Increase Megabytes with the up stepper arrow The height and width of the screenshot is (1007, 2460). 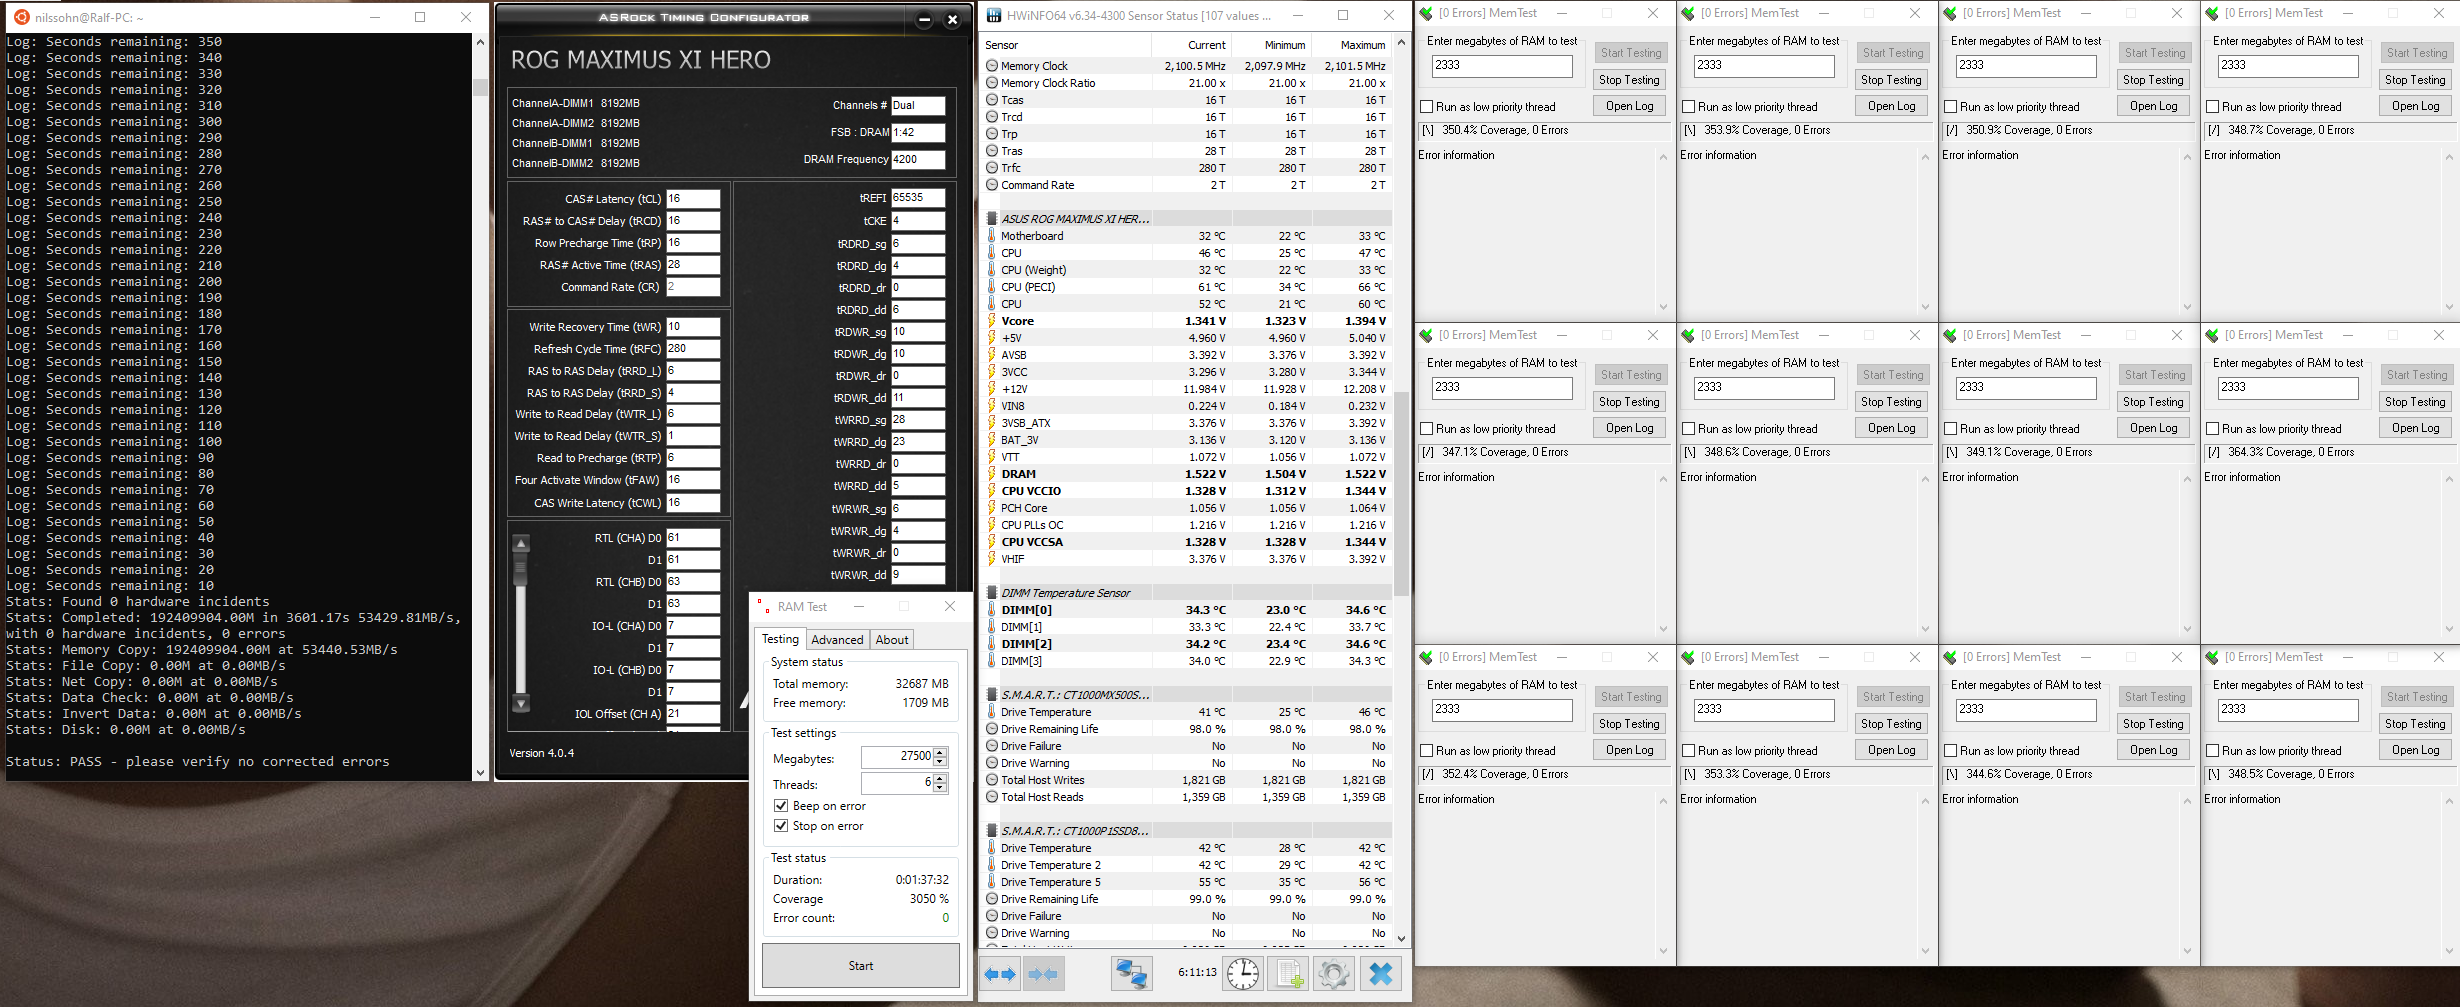pyautogui.click(x=940, y=753)
